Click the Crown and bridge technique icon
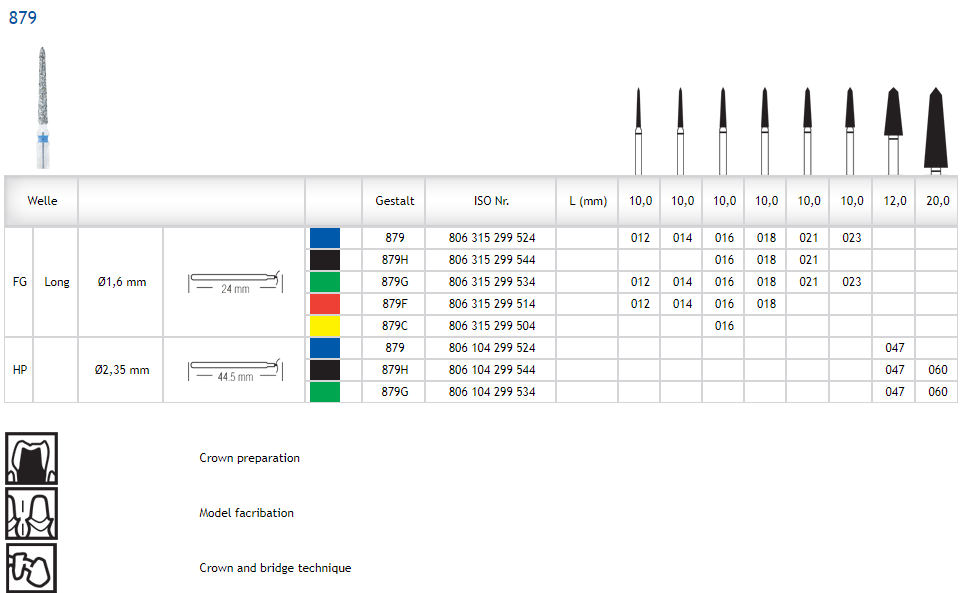960x593 pixels. coord(31,568)
